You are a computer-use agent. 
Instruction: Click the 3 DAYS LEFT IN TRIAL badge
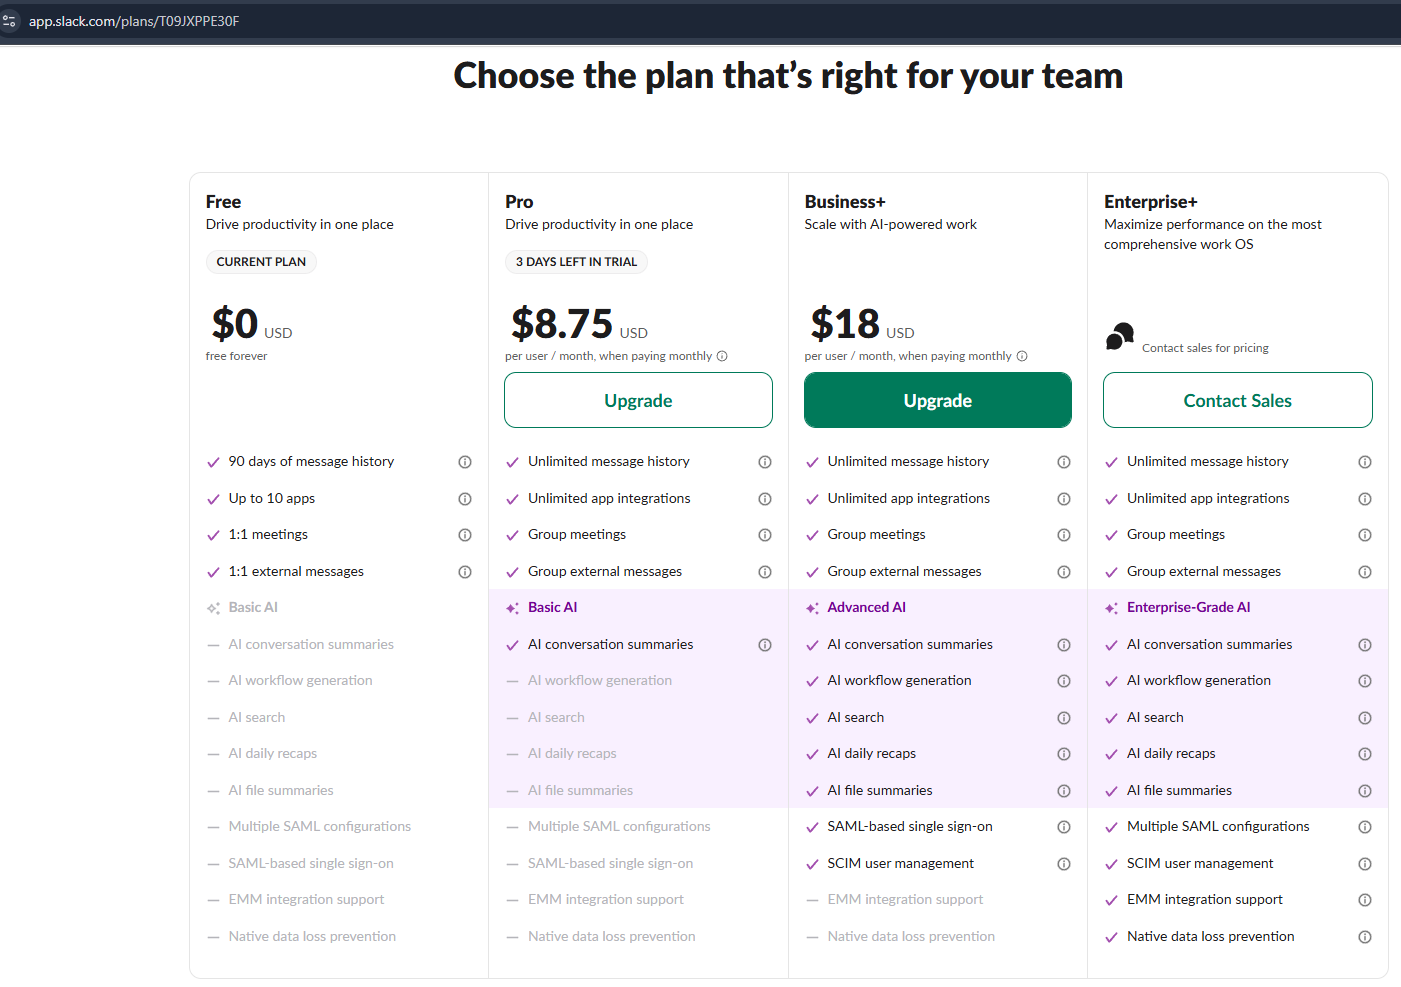point(576,262)
